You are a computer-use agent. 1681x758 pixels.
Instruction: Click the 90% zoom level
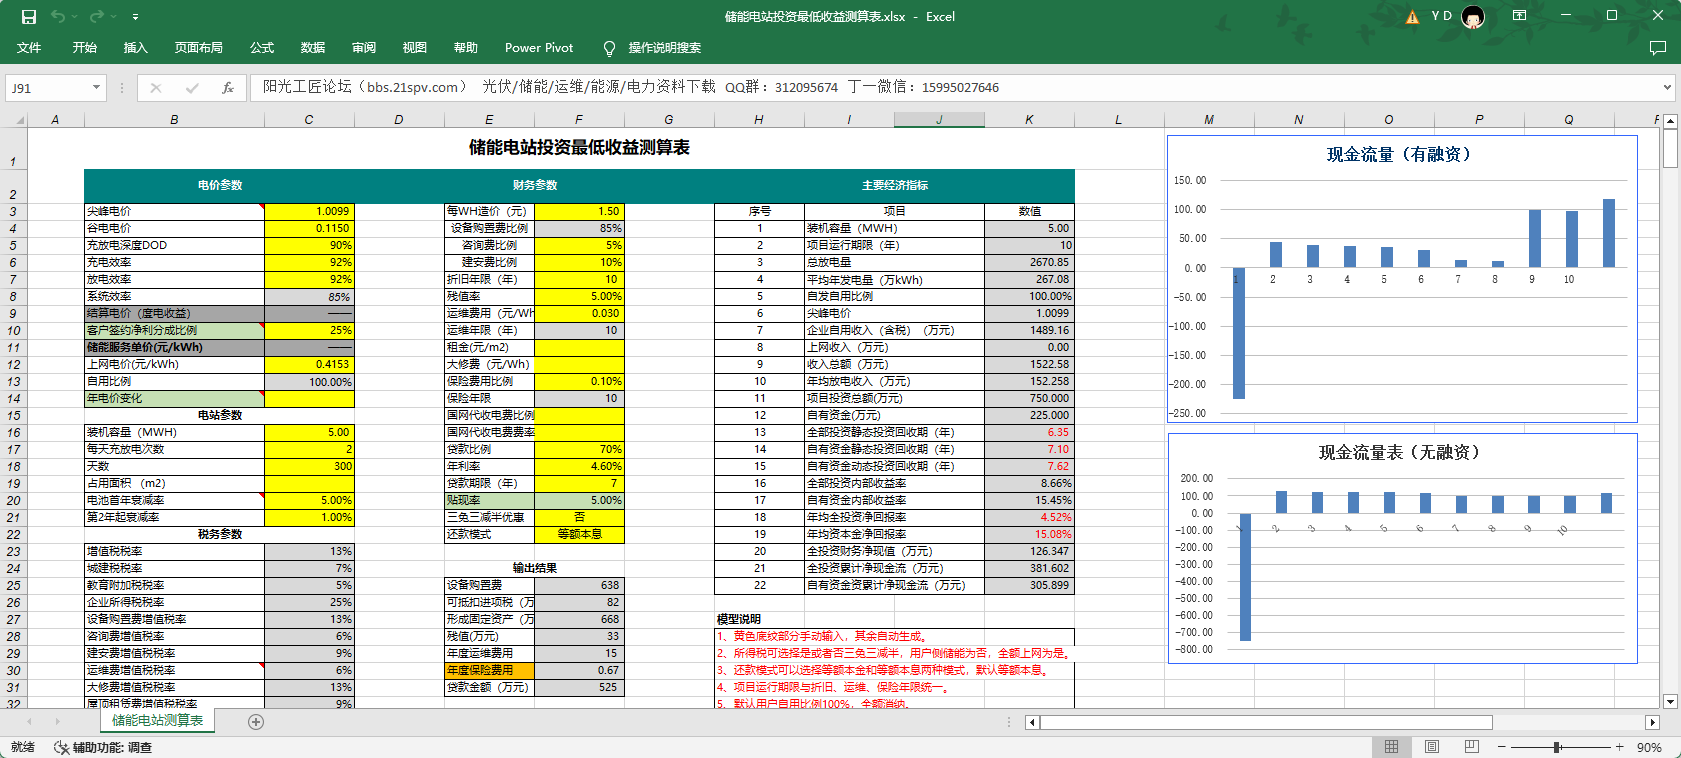coord(1649,747)
